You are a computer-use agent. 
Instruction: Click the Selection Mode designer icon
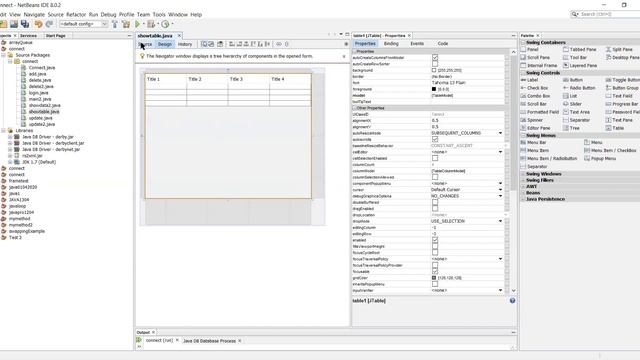tap(204, 44)
